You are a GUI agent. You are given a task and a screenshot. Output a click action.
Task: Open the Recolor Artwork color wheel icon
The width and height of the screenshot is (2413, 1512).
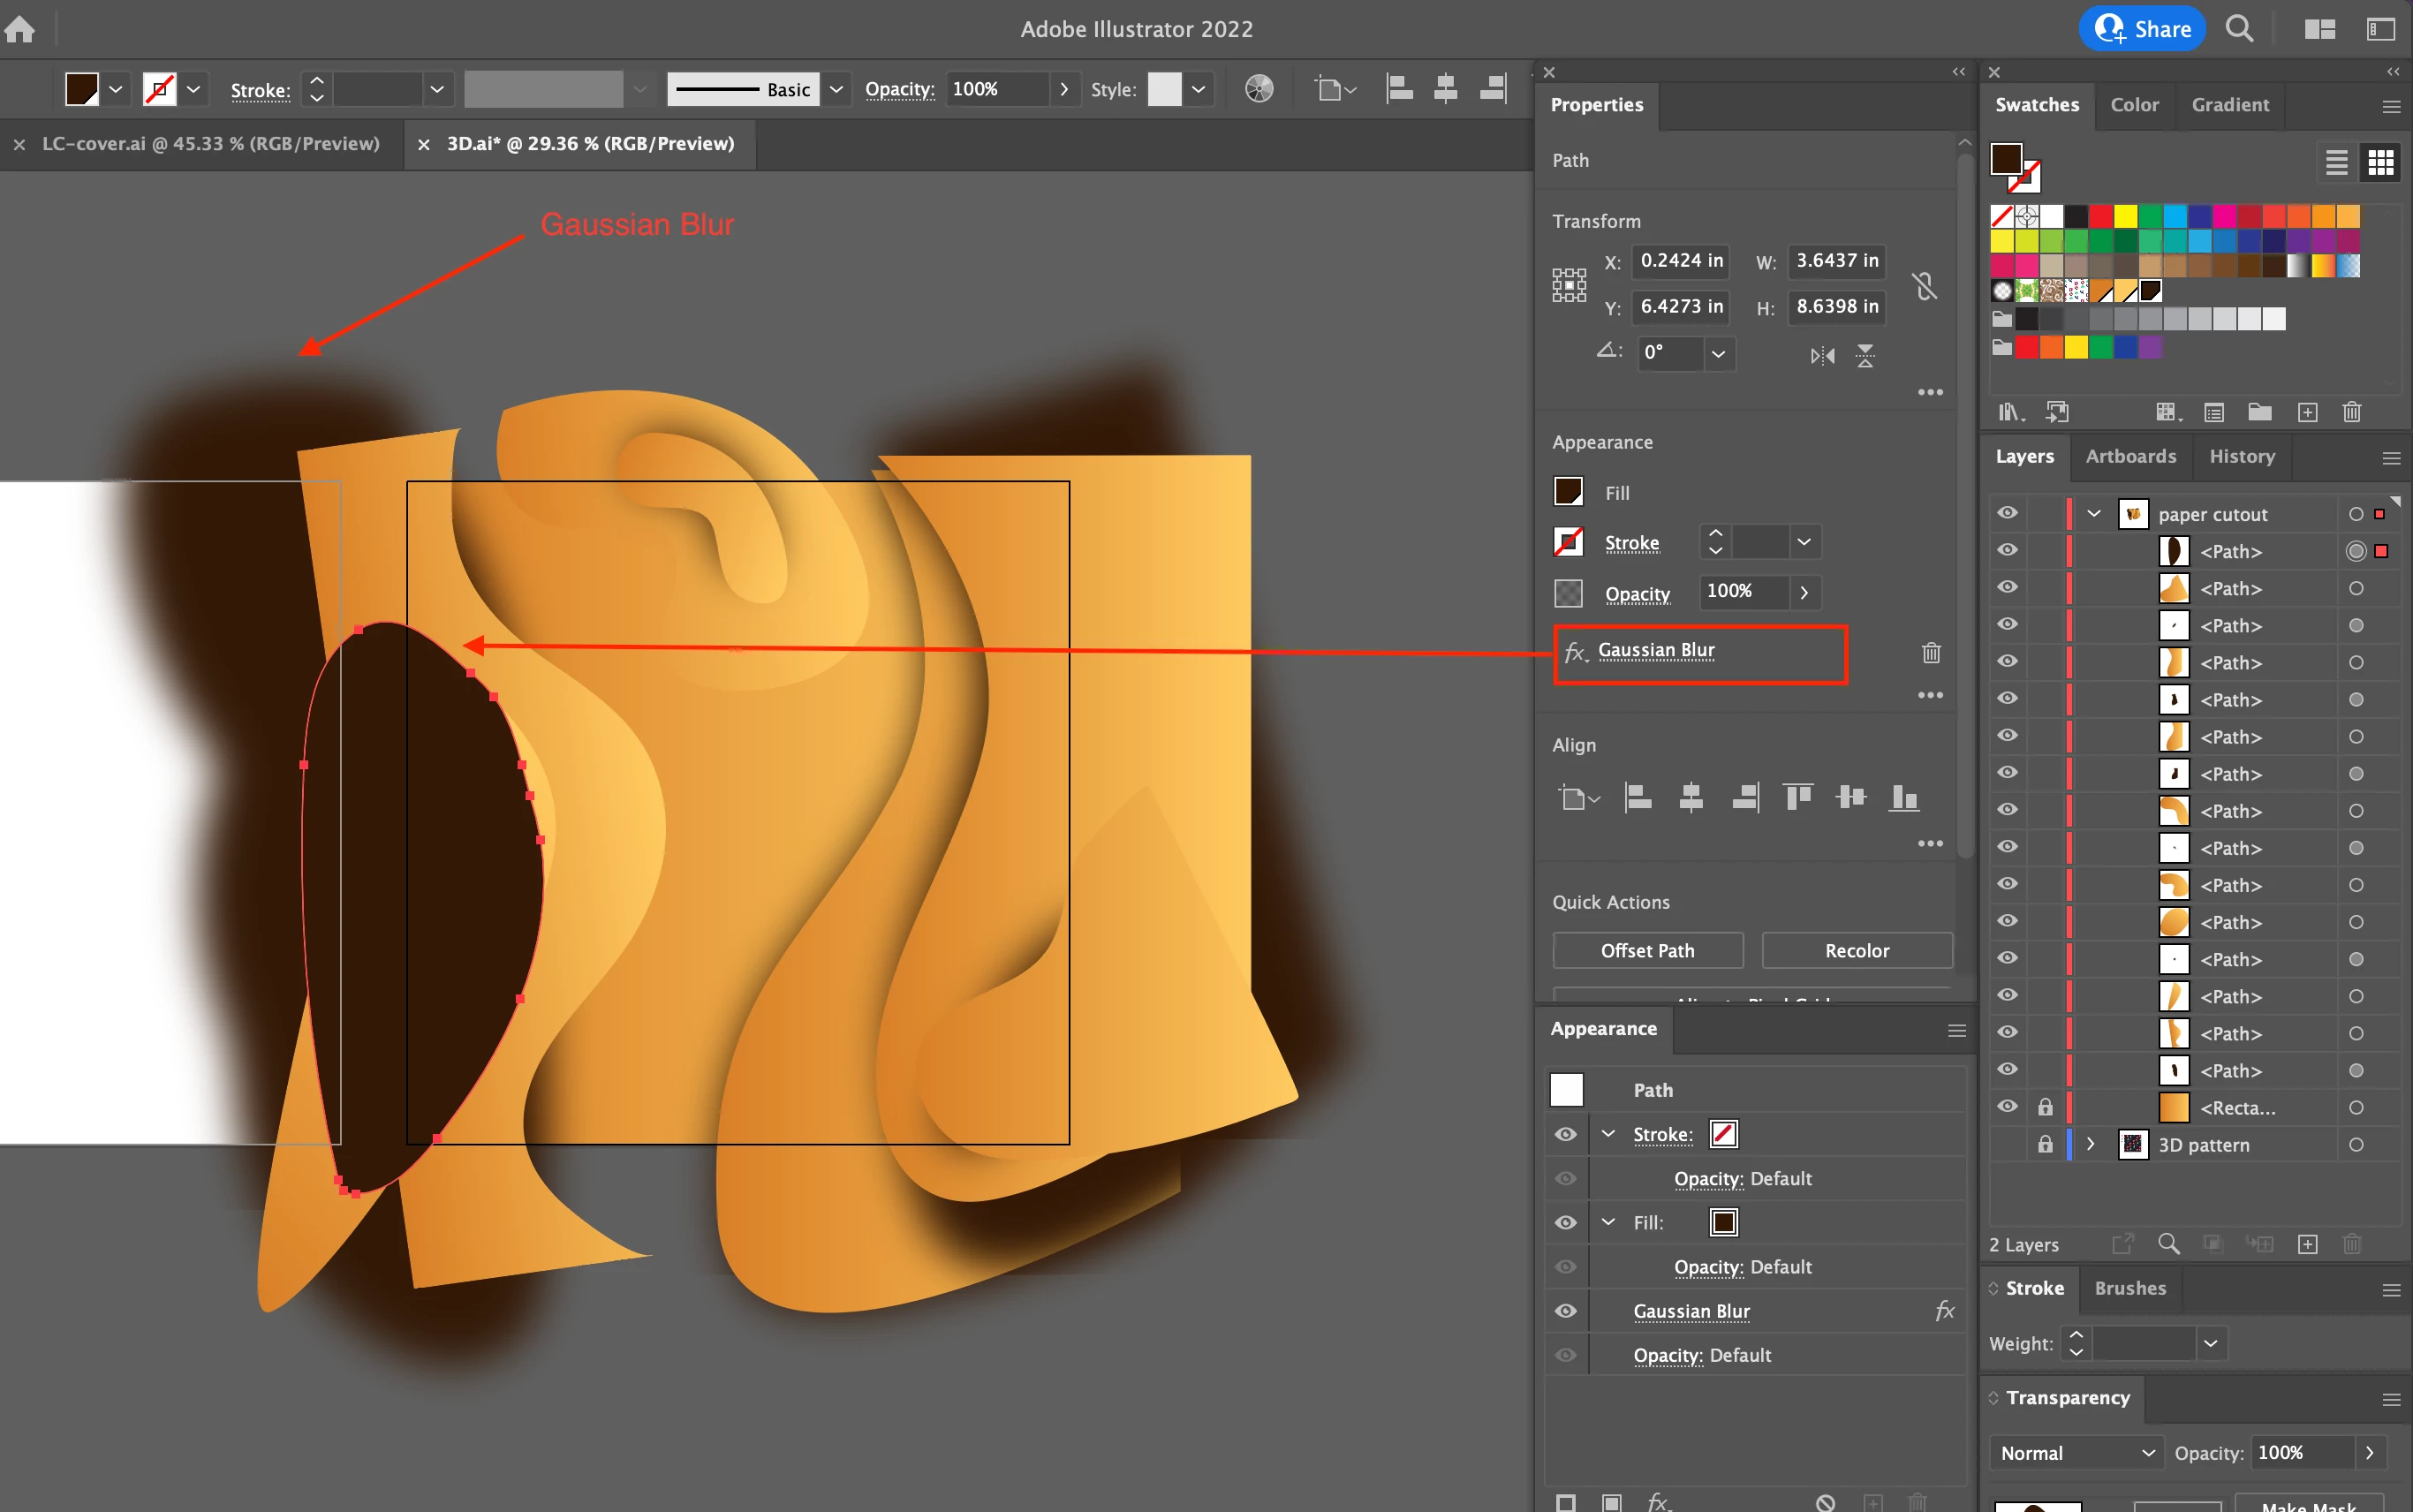(1259, 89)
